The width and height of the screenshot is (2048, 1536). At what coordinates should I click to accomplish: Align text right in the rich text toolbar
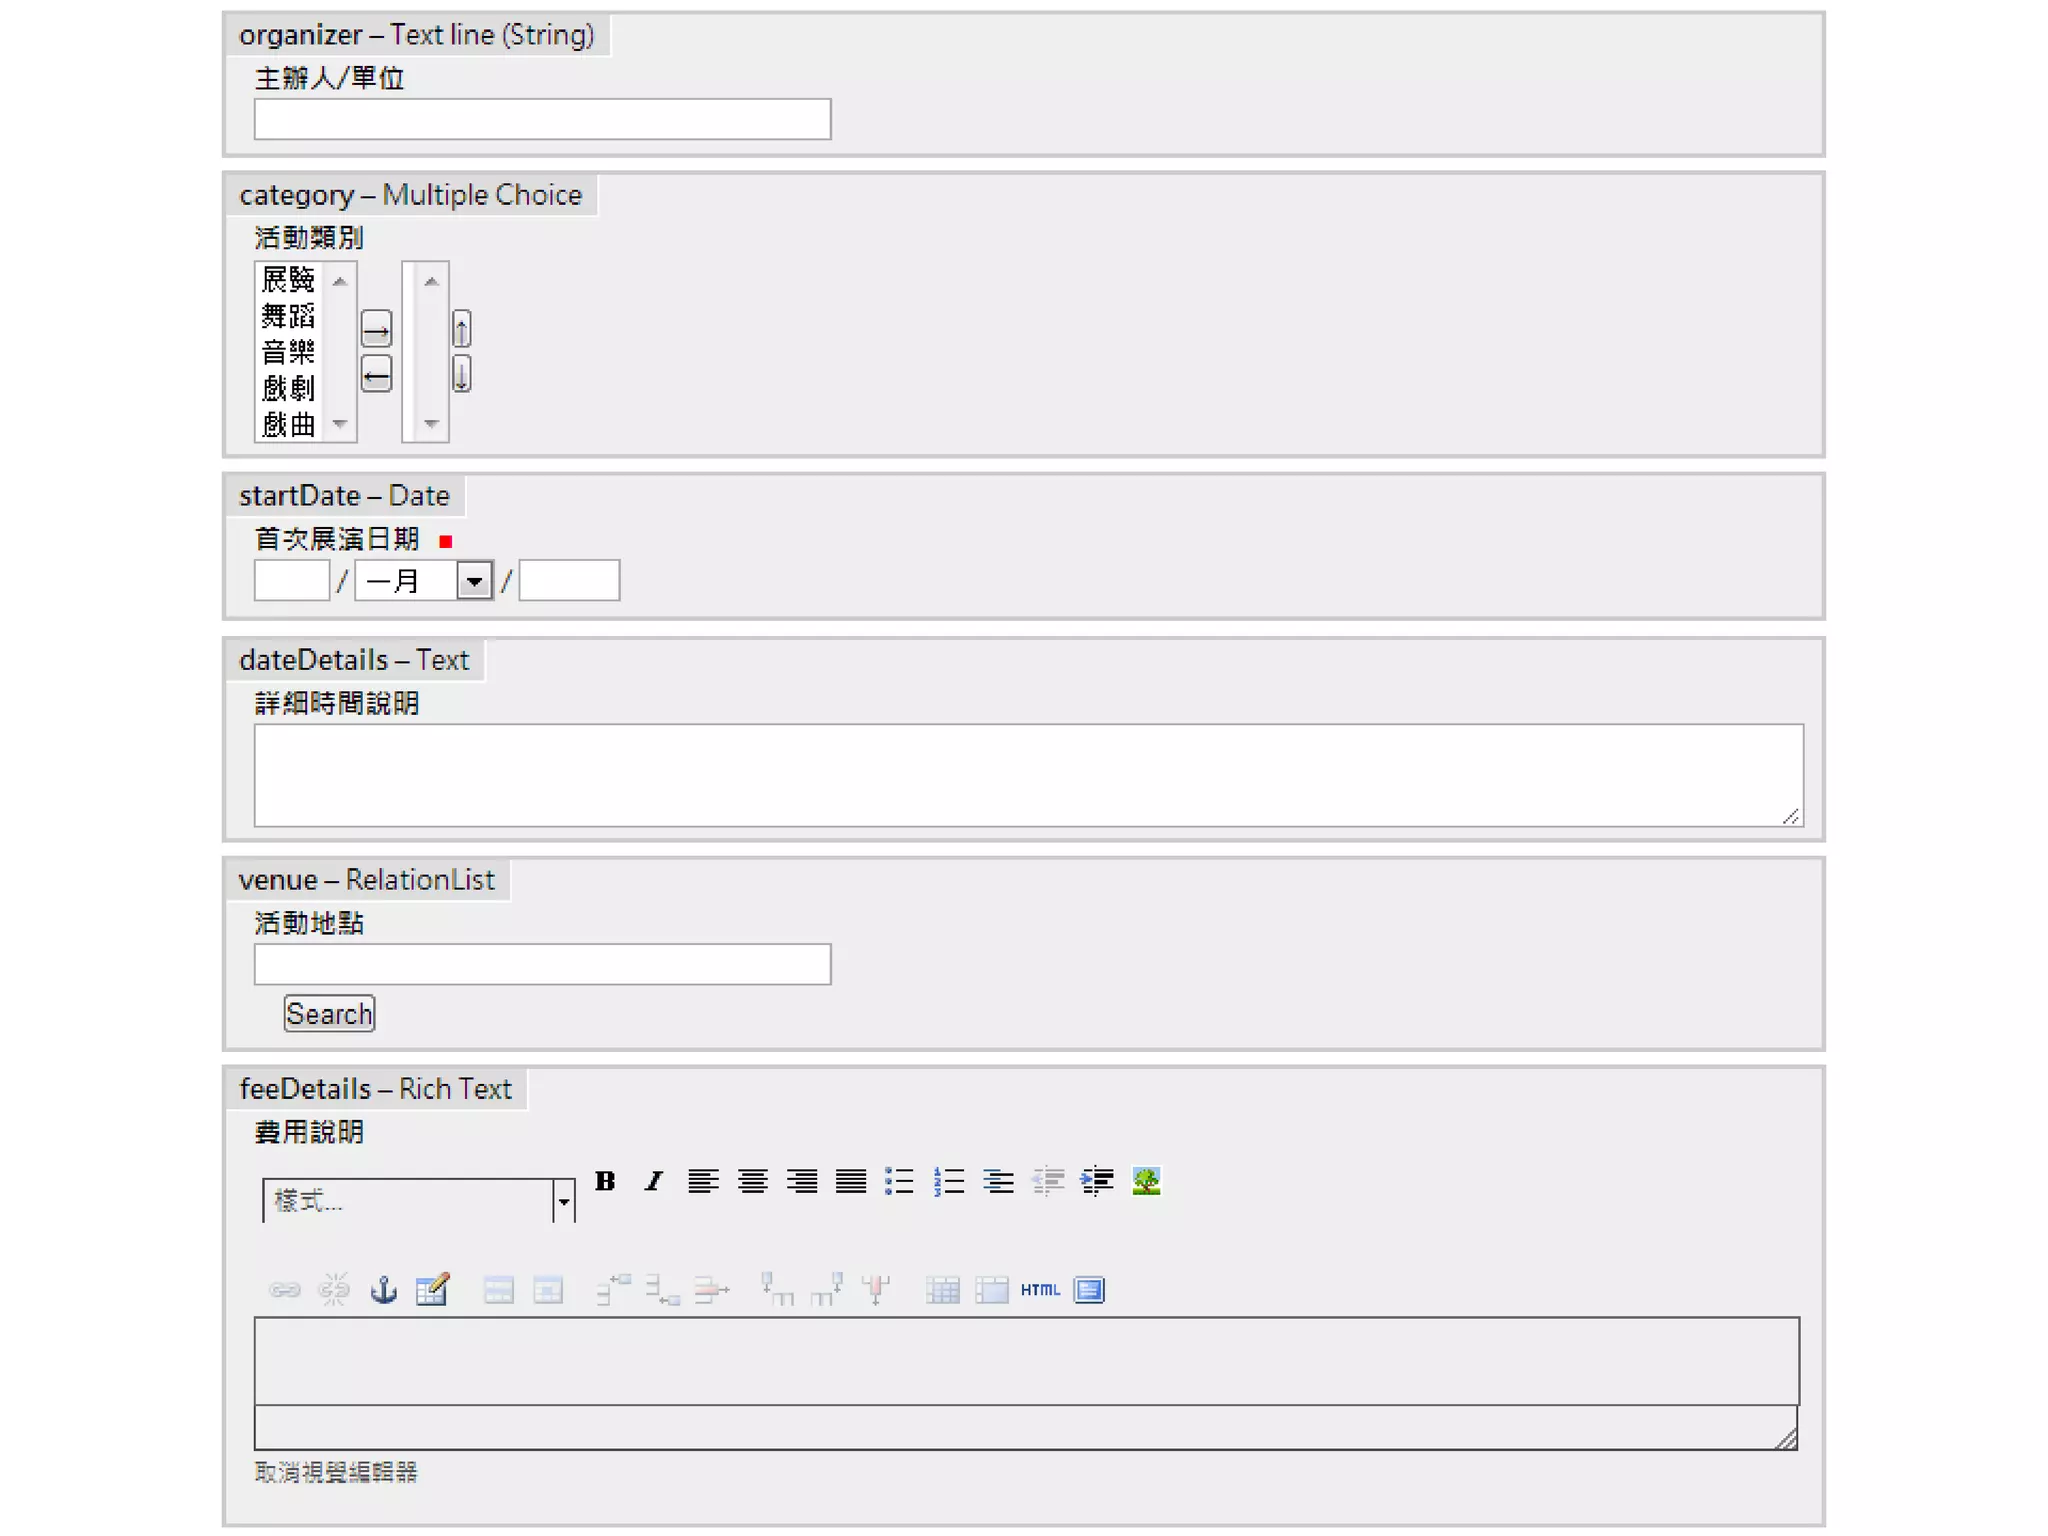[801, 1181]
